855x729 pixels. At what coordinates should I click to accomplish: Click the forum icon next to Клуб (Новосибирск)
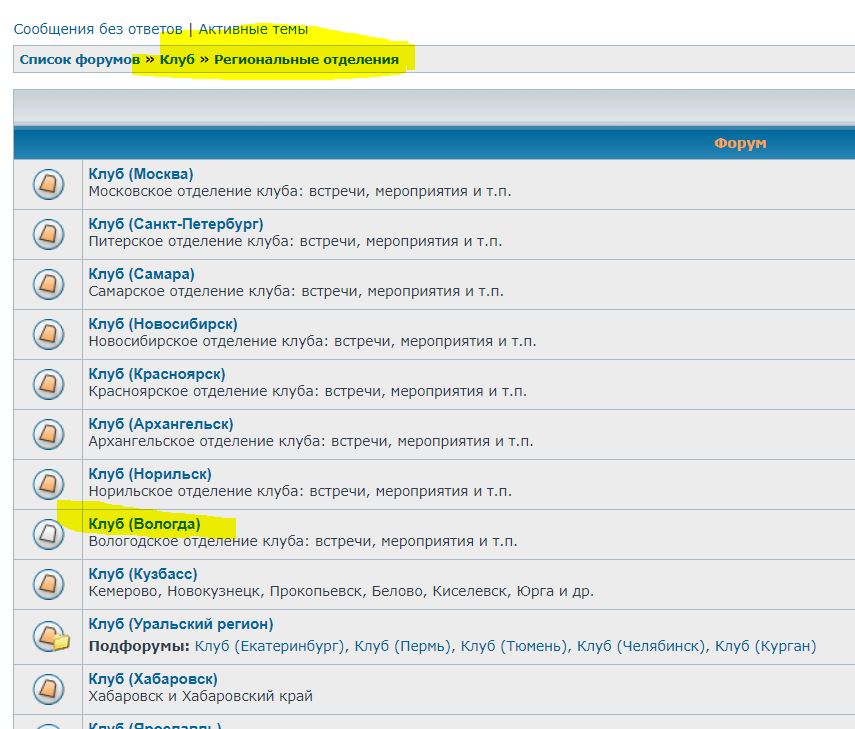coord(47,334)
